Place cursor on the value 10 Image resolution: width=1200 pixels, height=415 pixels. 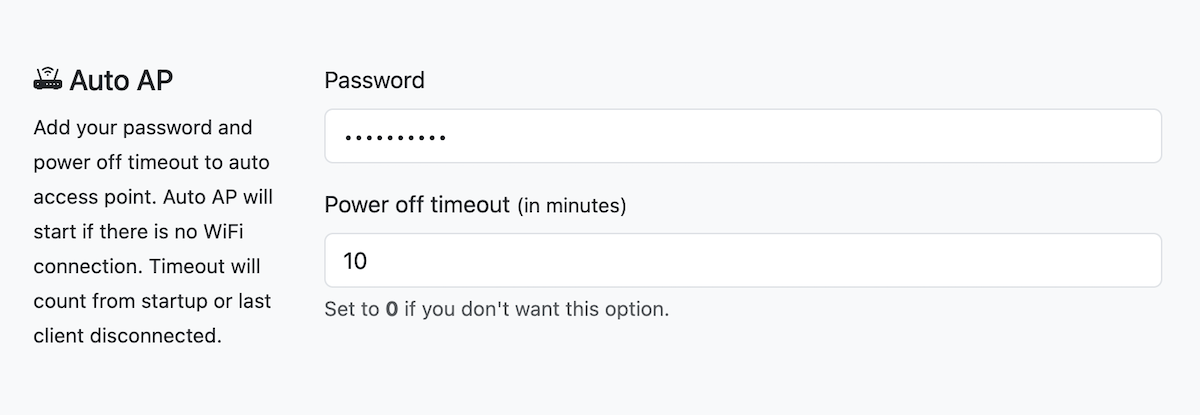[x=355, y=262]
